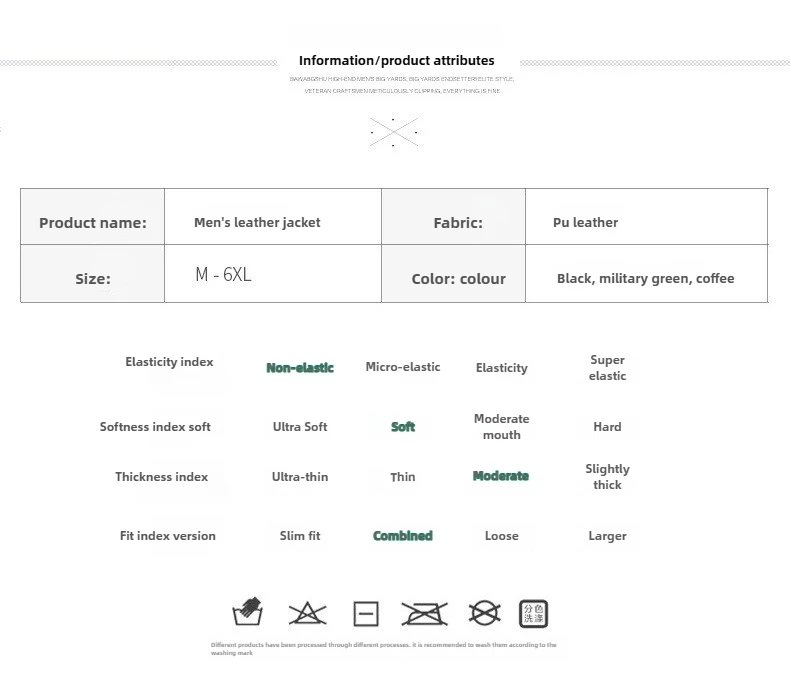Click the Men's leather jacket product name
790x680 pixels.
tap(257, 222)
